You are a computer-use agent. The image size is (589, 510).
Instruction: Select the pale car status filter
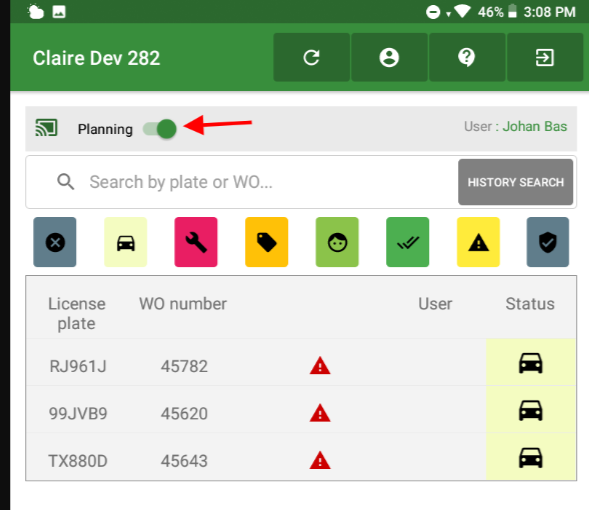pyautogui.click(x=125, y=242)
